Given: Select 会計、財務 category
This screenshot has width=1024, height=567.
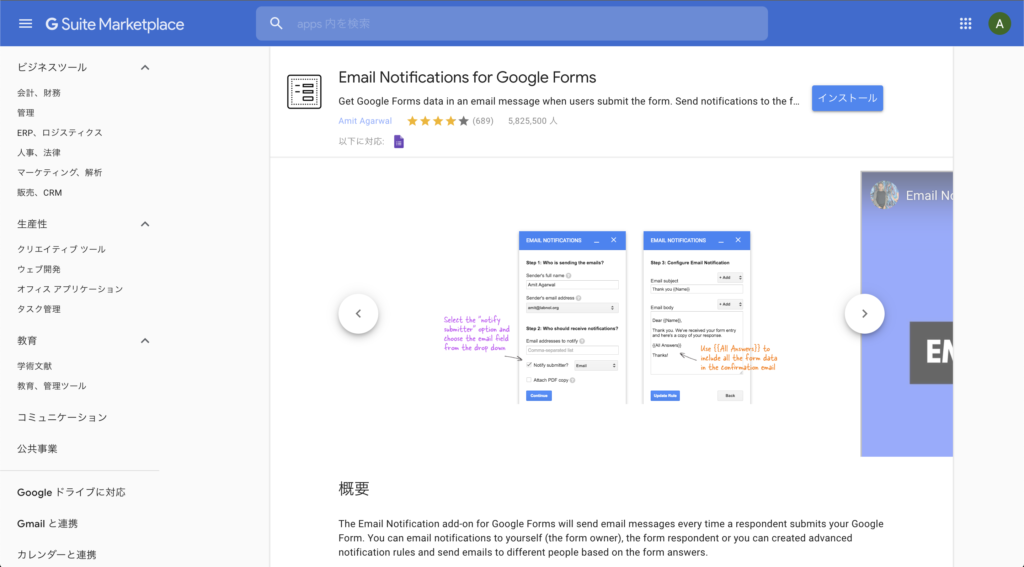Looking at the screenshot, I should coord(39,93).
